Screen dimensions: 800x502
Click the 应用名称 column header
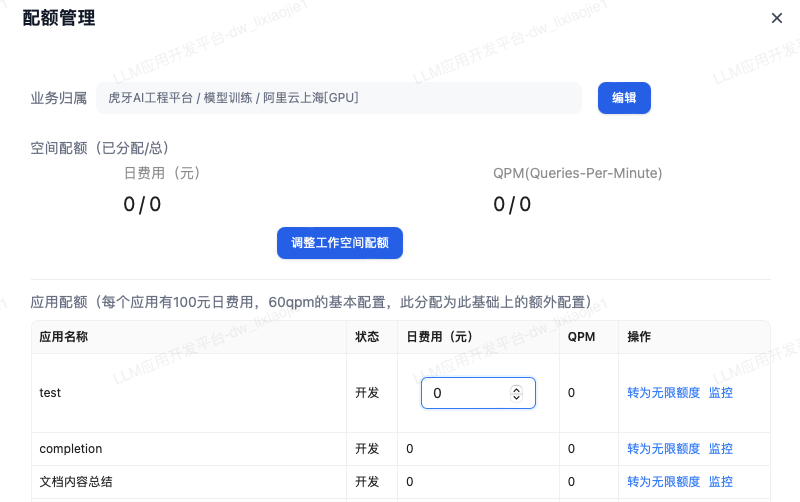click(x=64, y=337)
